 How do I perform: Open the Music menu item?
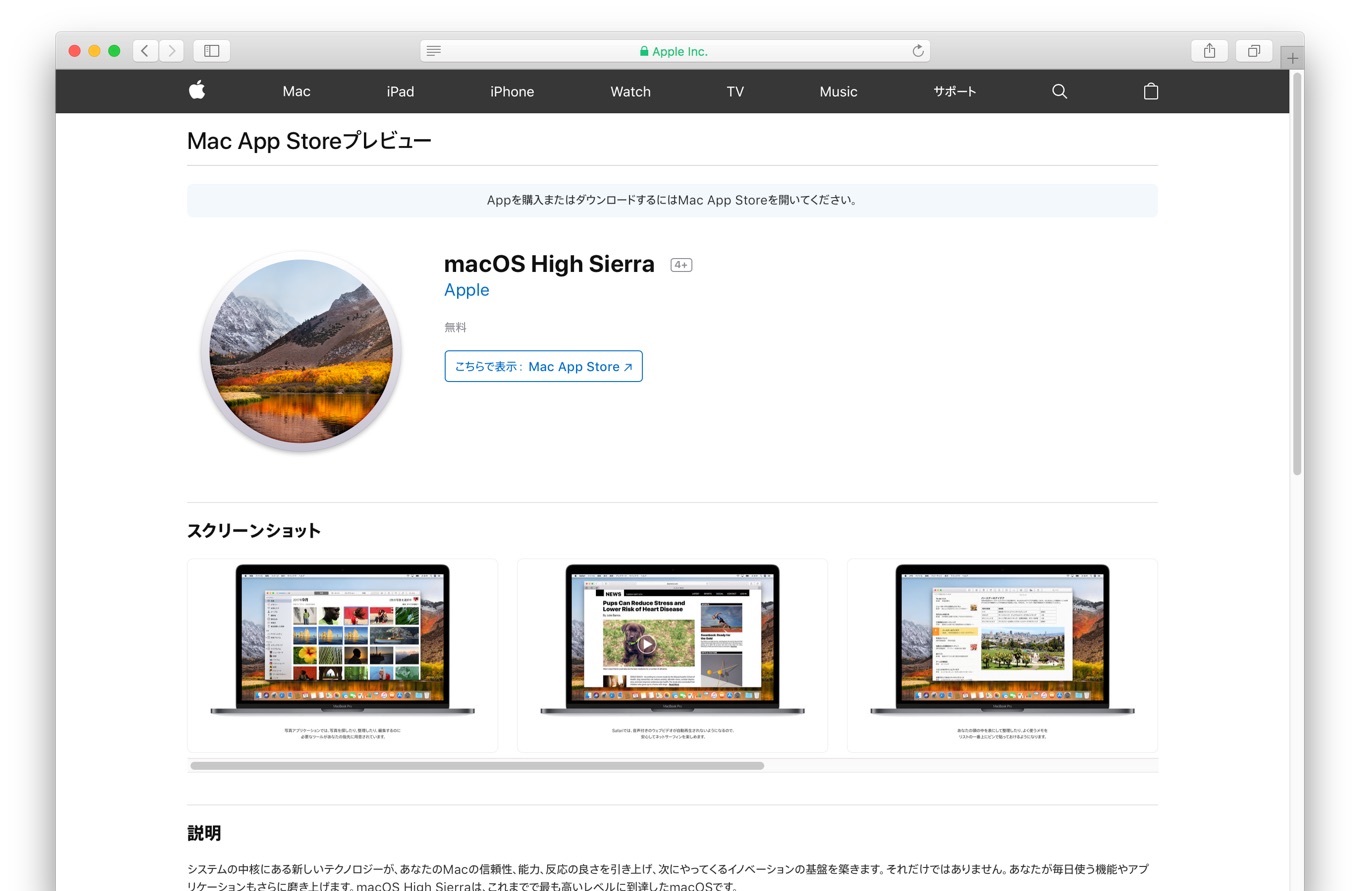tap(838, 91)
